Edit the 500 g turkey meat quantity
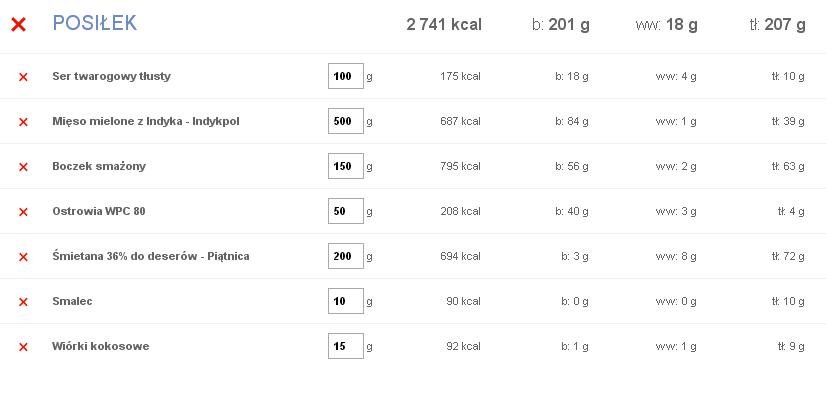The image size is (826, 404). 346,121
